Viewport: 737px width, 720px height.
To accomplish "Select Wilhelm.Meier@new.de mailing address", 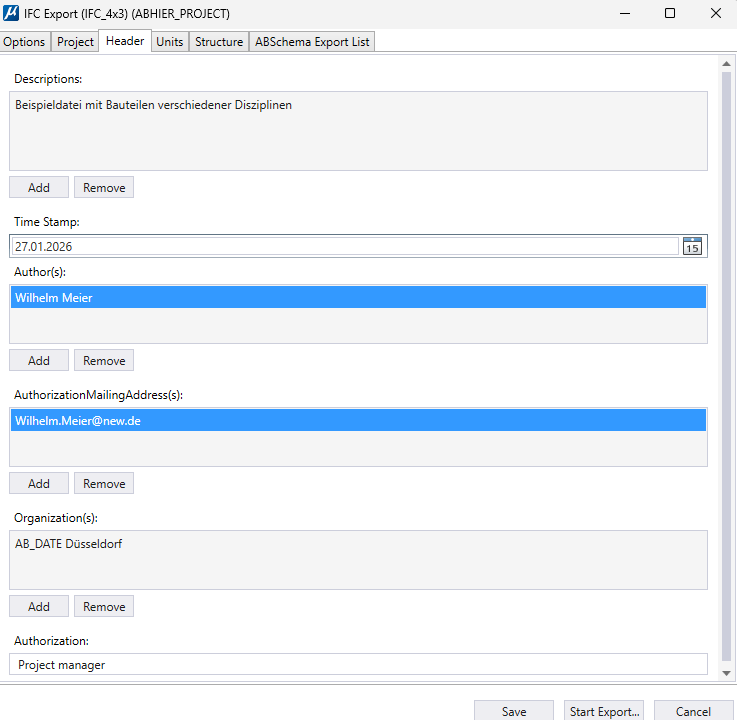I will [x=358, y=421].
